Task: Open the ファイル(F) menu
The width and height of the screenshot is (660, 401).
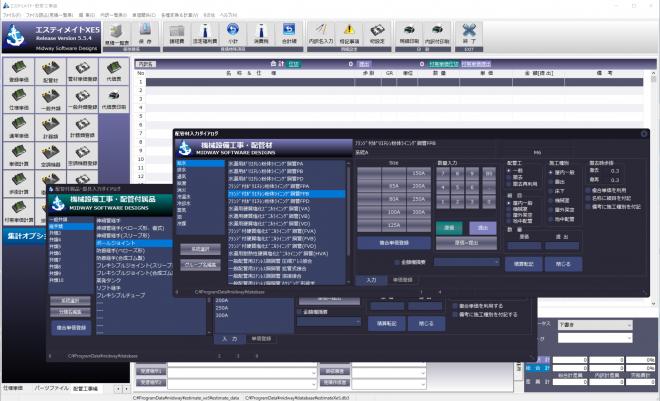Action: (12, 15)
